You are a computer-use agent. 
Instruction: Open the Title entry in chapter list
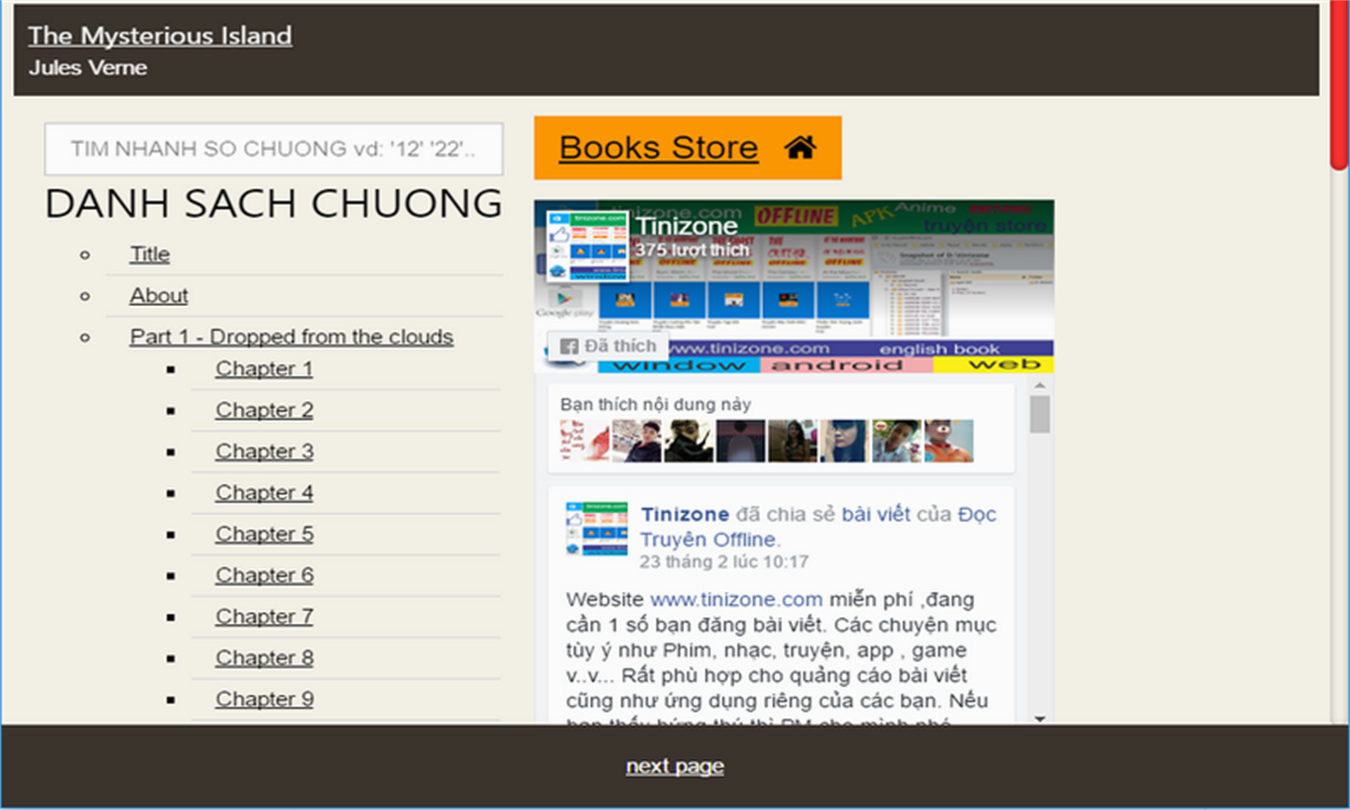[149, 254]
